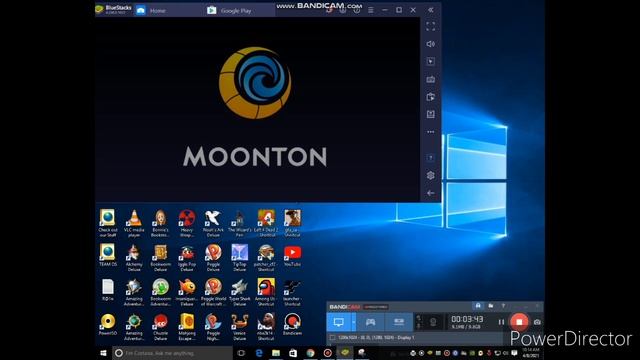Viewport: 640px width, 360px height.
Task: Select the PowerISO desktop icon
Action: 108,324
